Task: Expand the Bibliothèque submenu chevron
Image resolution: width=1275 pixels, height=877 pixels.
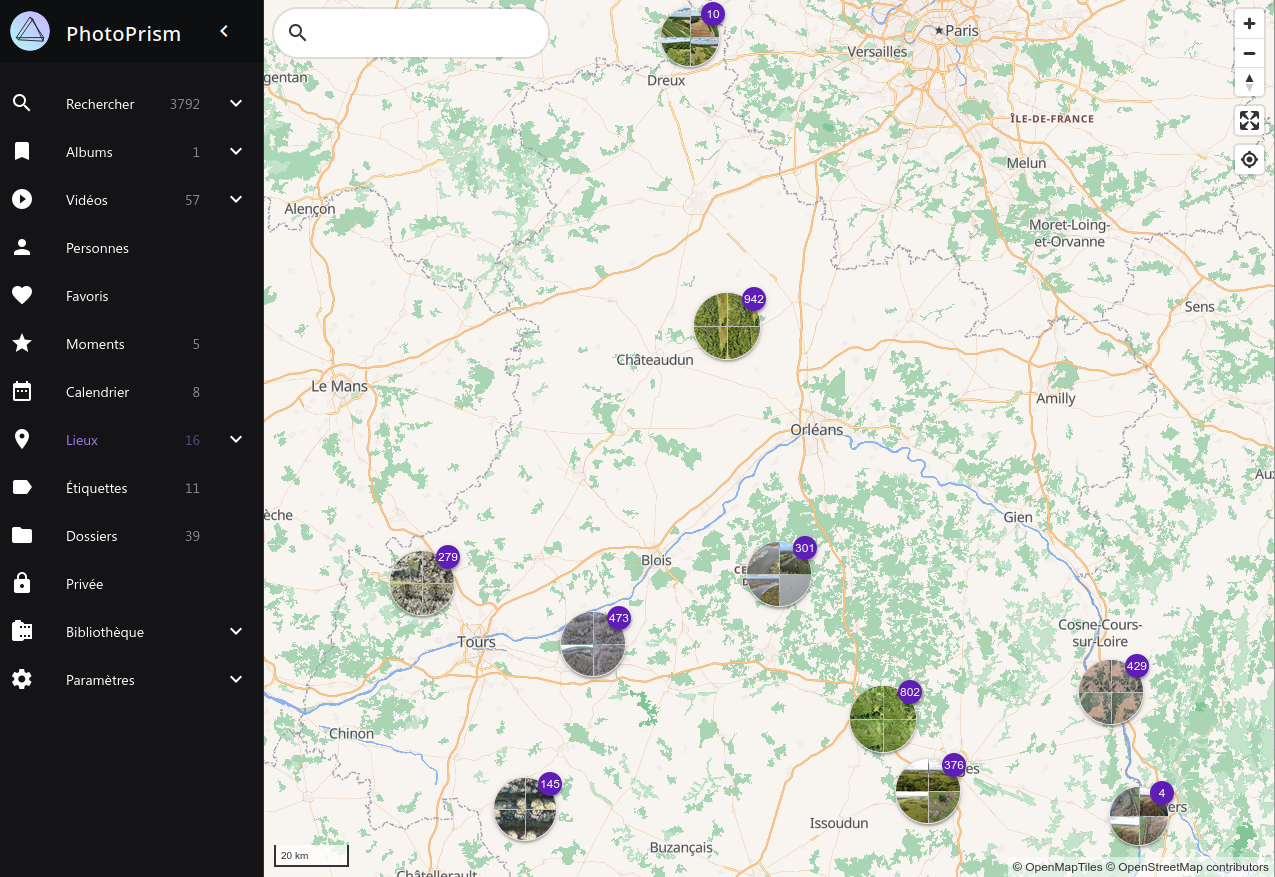Action: point(236,632)
